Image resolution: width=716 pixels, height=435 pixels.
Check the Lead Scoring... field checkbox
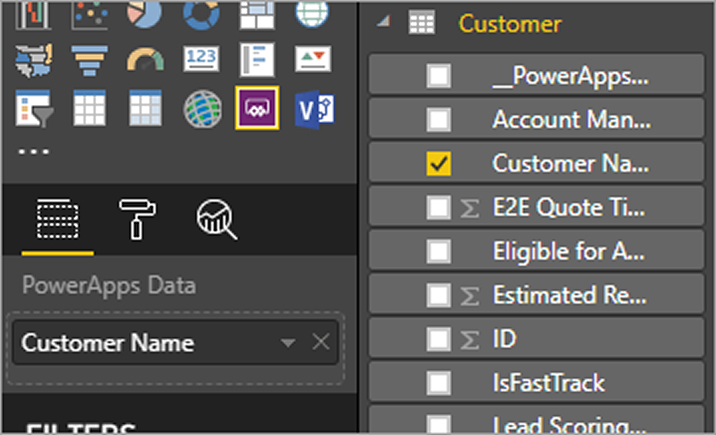(439, 424)
